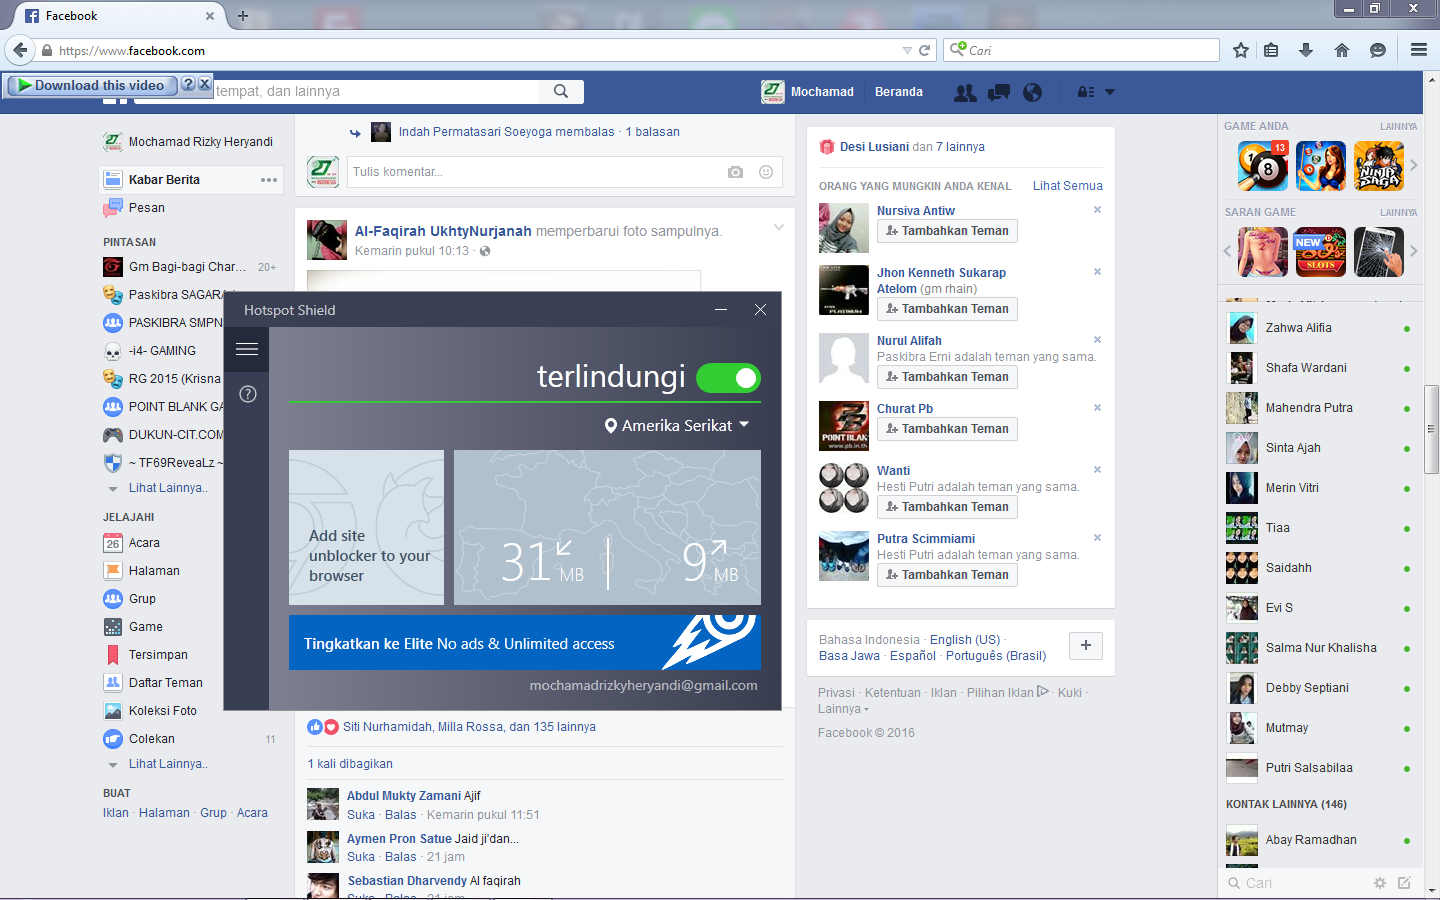Click the page vertical scrollbar thumb
The height and width of the screenshot is (900, 1440).
(1432, 430)
